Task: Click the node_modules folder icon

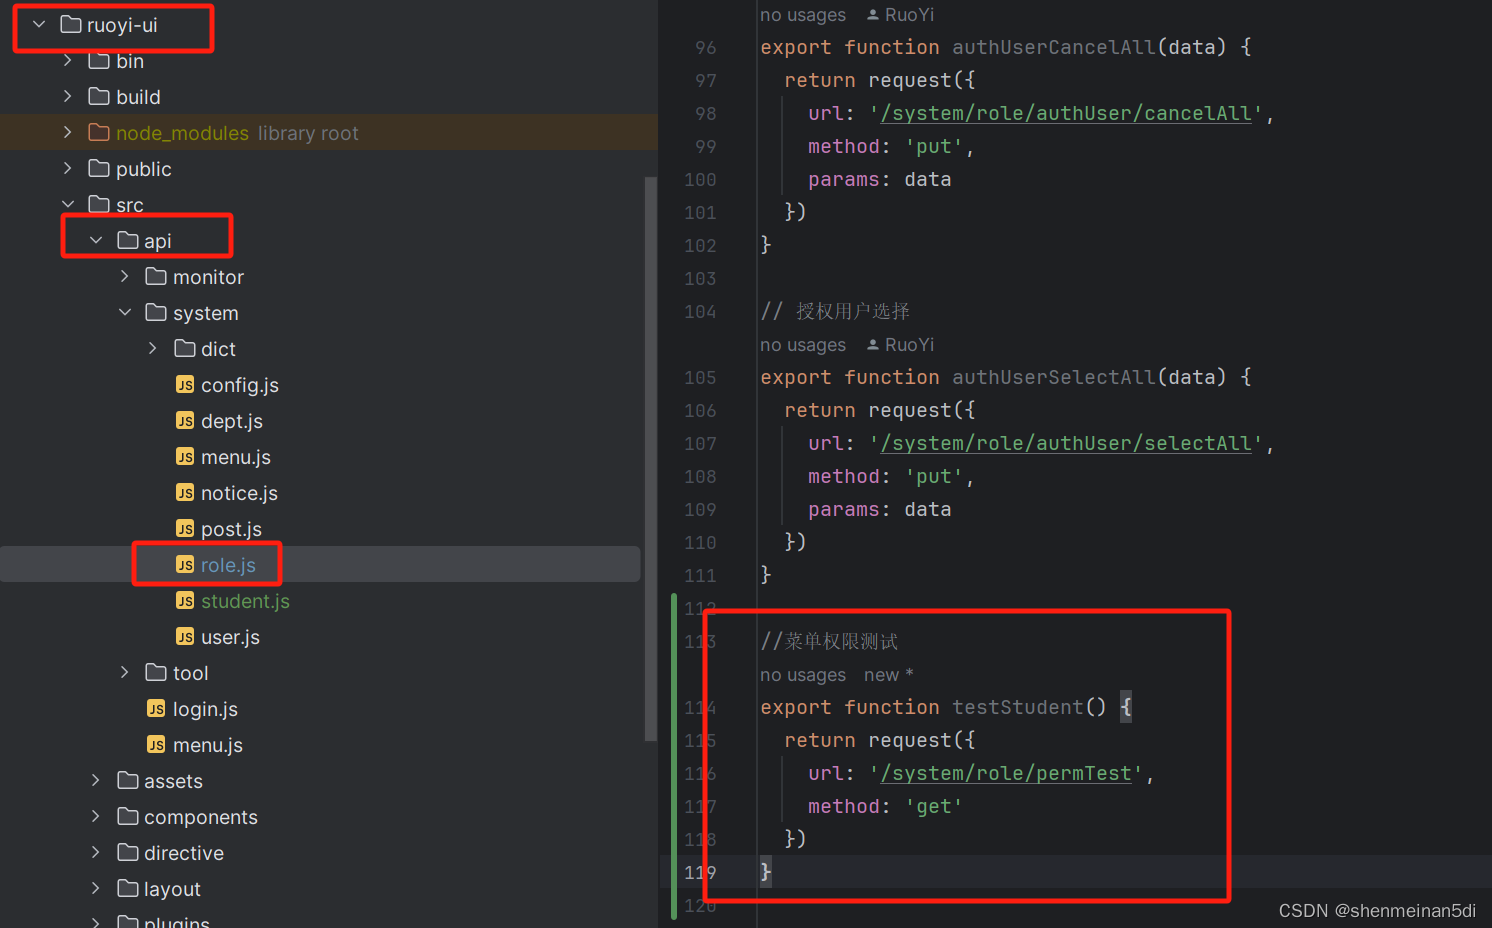Action: (x=99, y=132)
